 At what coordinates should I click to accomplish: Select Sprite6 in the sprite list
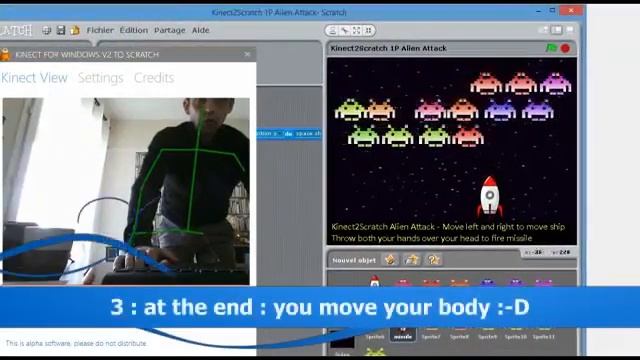pyautogui.click(x=375, y=334)
